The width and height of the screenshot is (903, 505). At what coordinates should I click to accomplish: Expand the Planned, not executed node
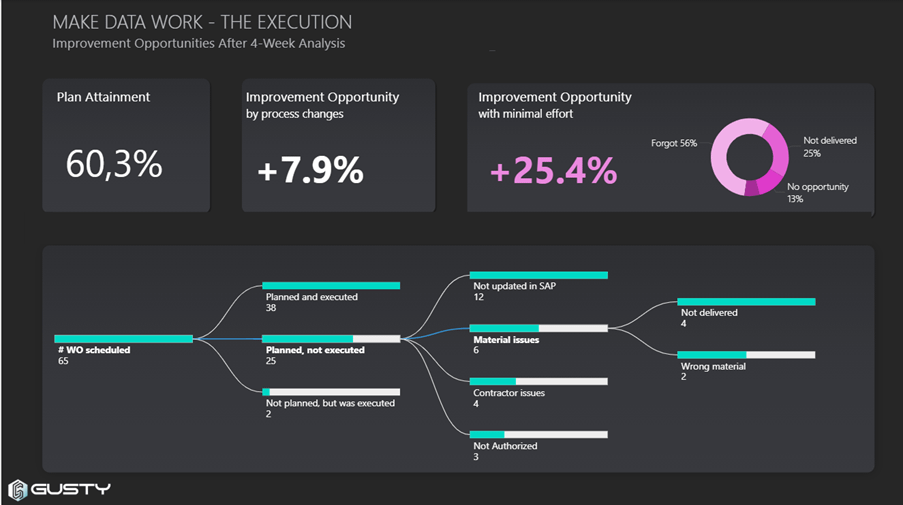click(331, 339)
